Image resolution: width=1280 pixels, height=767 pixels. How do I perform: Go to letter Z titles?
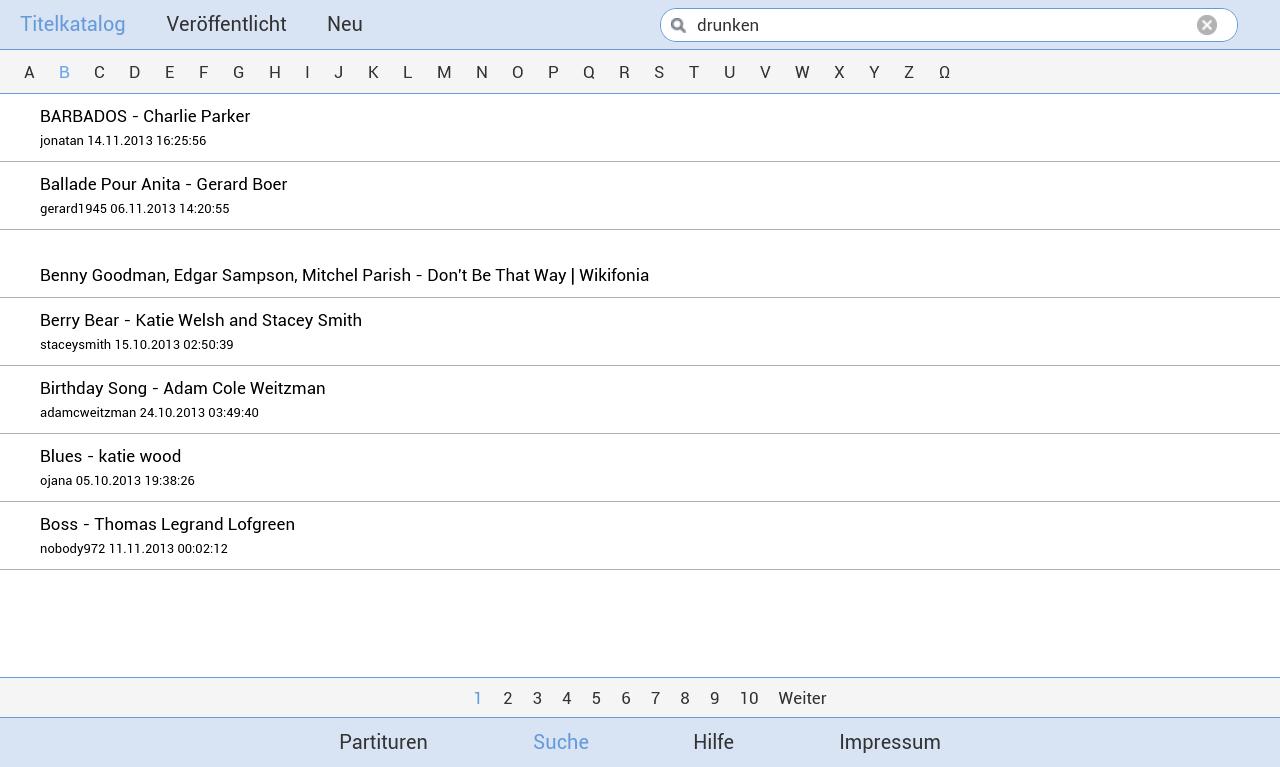point(908,72)
